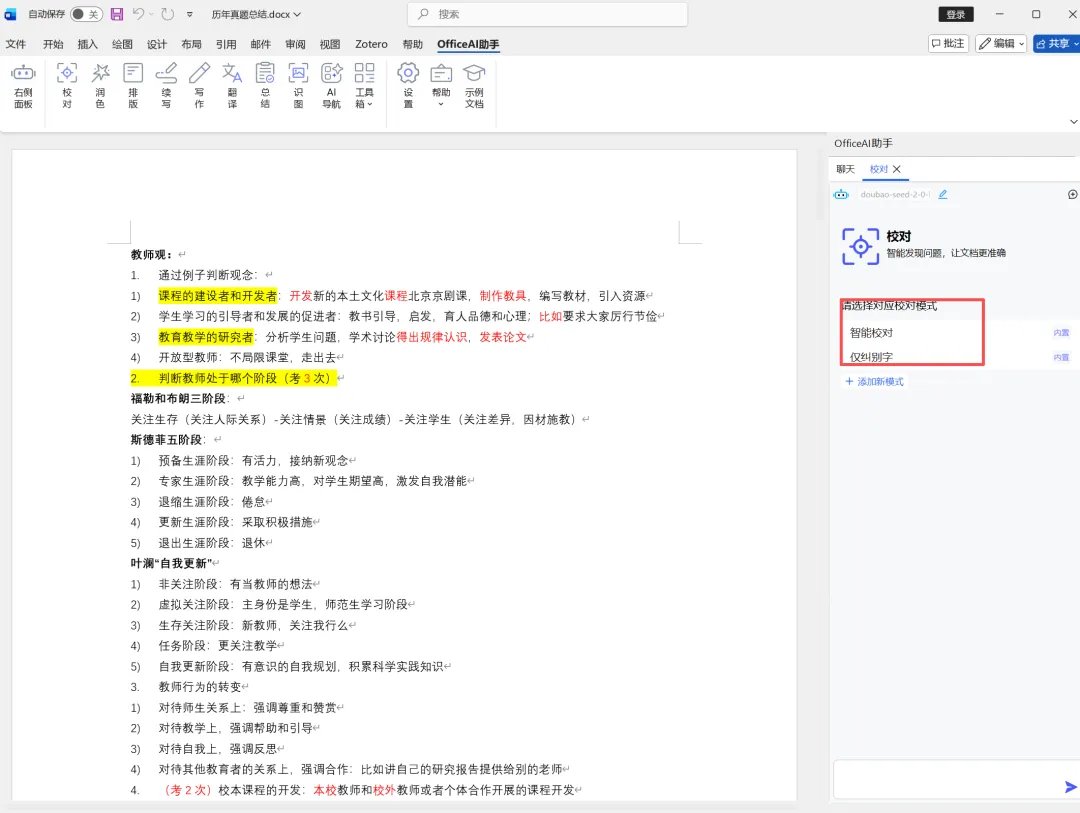Select the 润色 polish tool
Screen dimensions: 1080x813
(100, 86)
